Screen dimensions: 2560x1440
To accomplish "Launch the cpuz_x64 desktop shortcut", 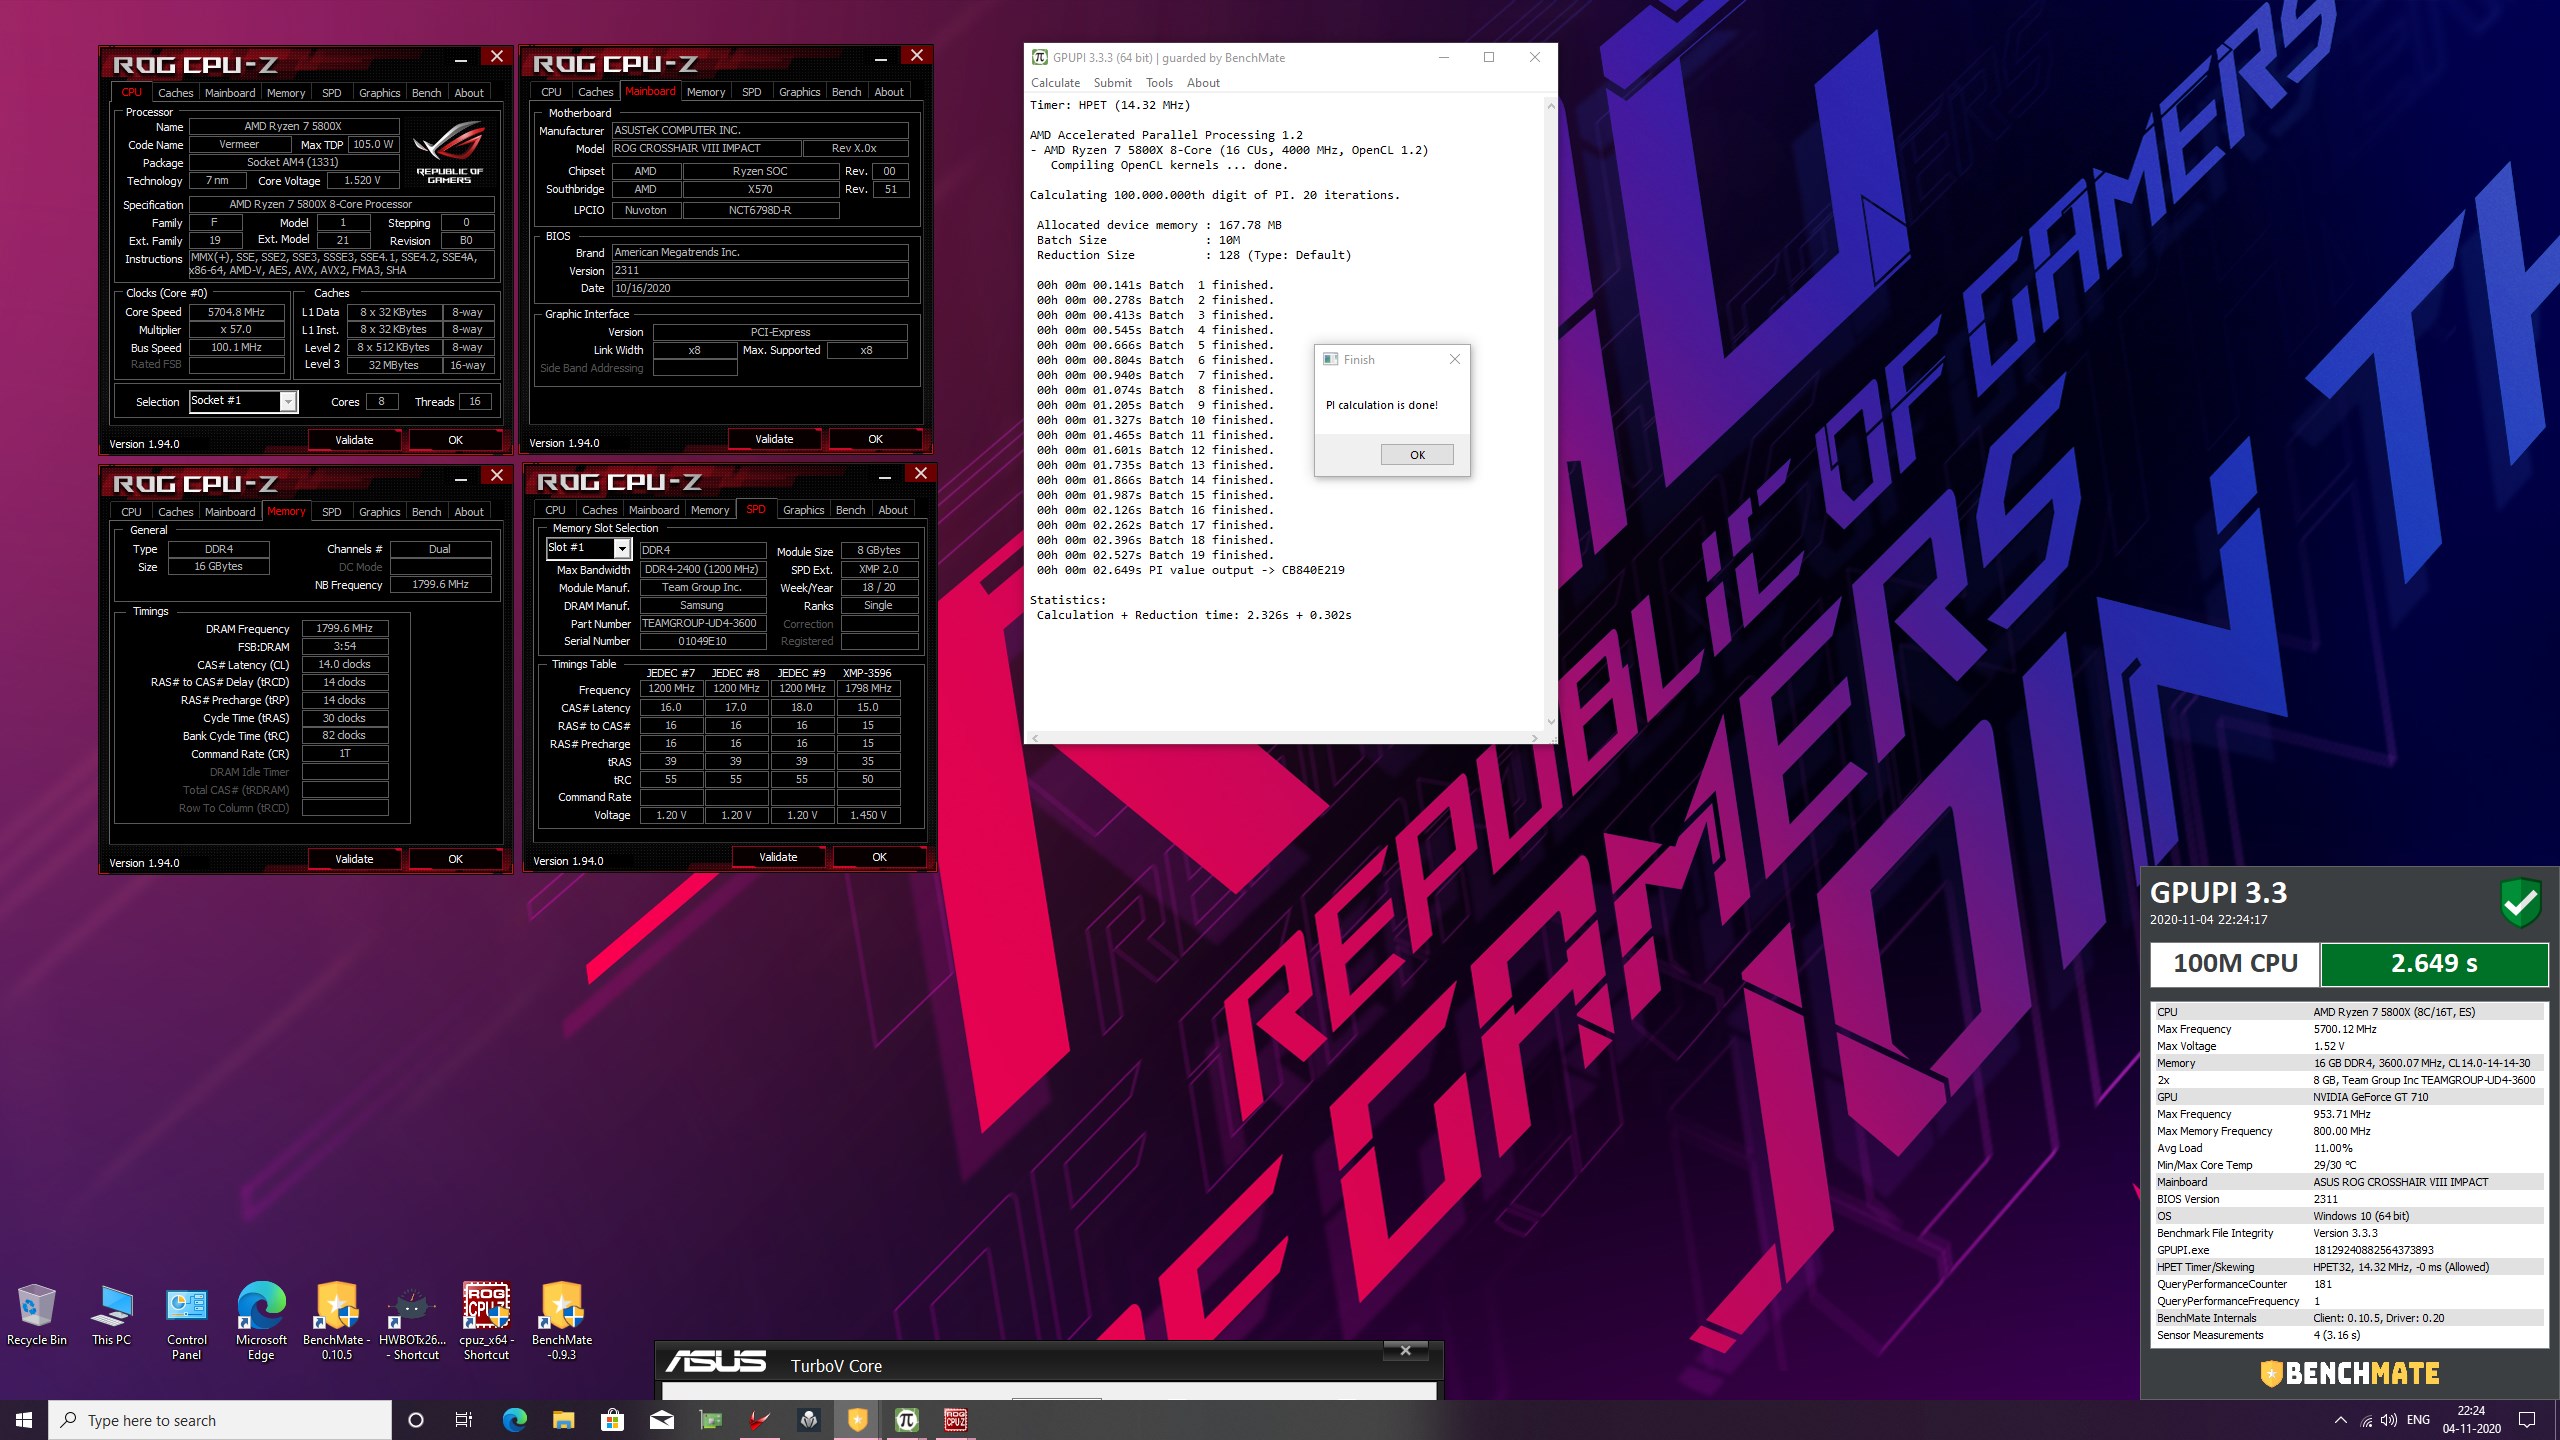I will 486,1322.
